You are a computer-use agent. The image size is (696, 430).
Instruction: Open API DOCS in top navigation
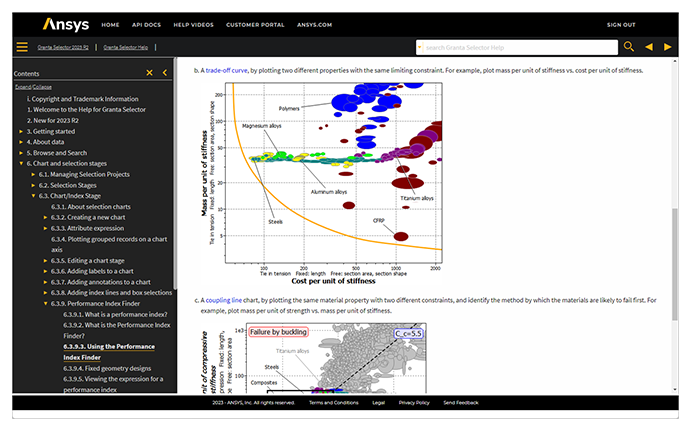point(146,25)
